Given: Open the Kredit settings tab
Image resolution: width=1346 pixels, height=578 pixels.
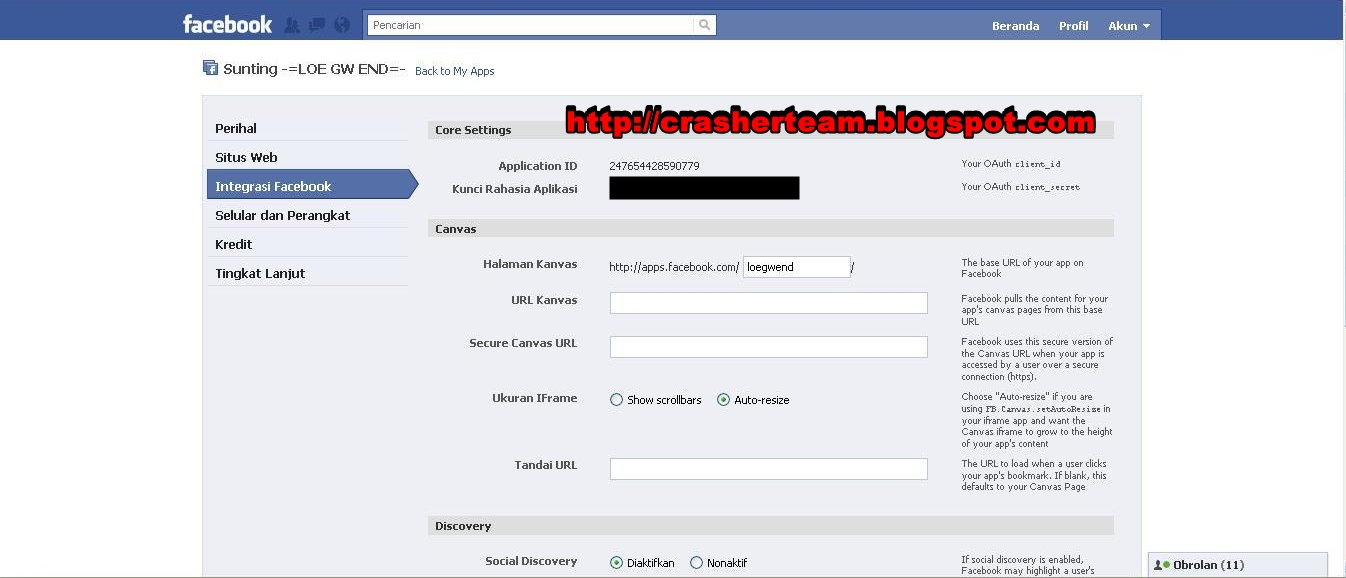Looking at the screenshot, I should [307, 244].
